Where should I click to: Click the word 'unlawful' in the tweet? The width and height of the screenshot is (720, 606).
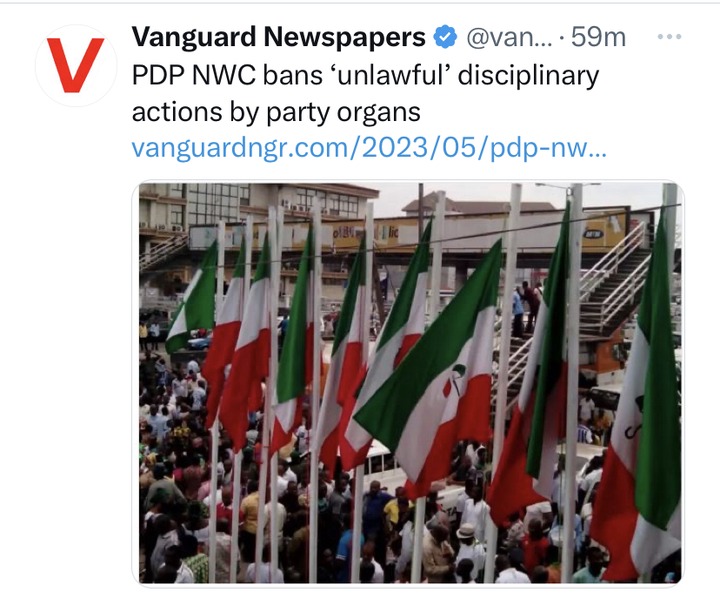(391, 75)
